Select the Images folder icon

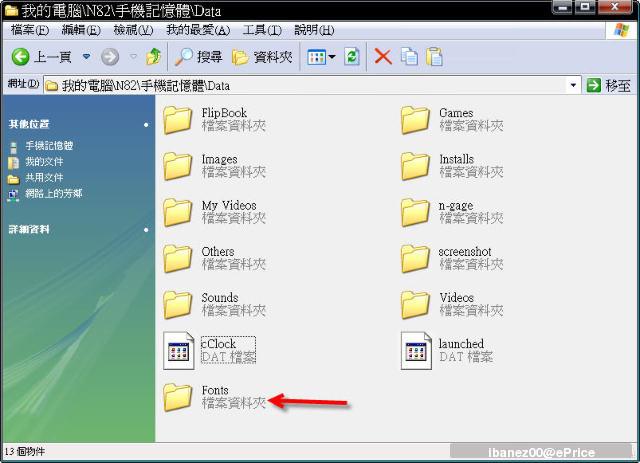coord(178,166)
